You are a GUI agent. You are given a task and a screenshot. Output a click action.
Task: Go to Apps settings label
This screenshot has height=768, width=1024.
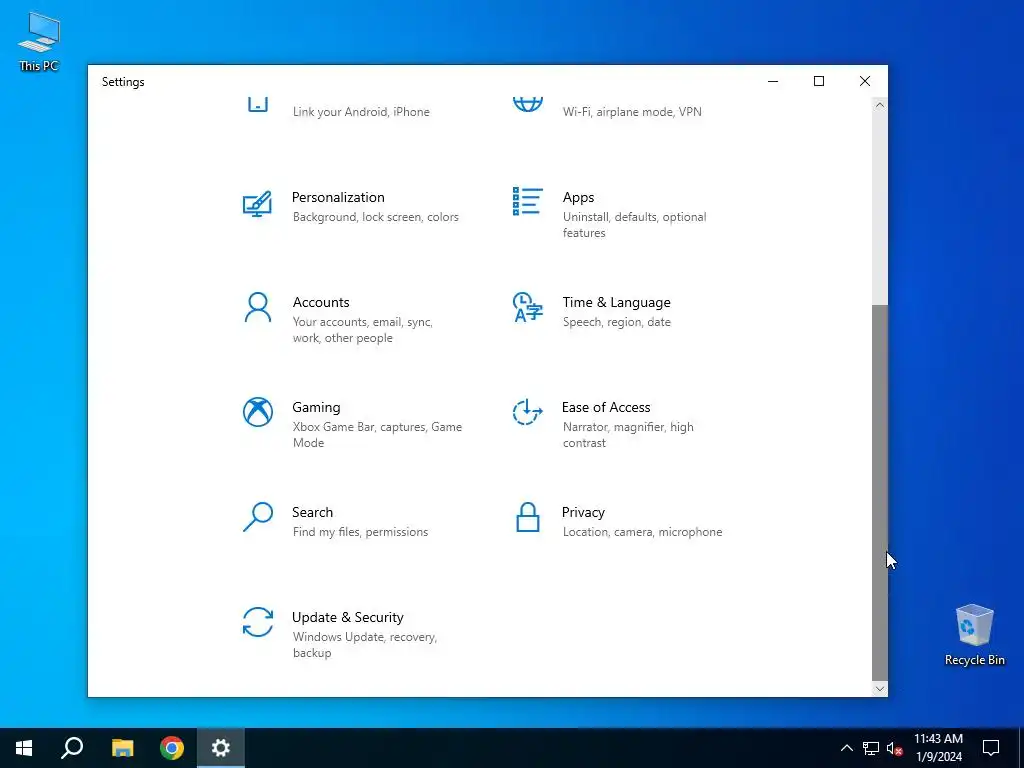[578, 197]
